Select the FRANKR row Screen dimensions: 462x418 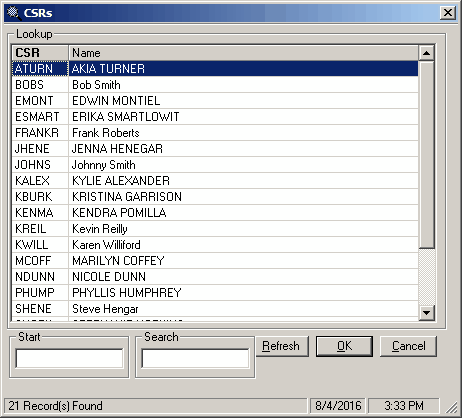tap(215, 133)
